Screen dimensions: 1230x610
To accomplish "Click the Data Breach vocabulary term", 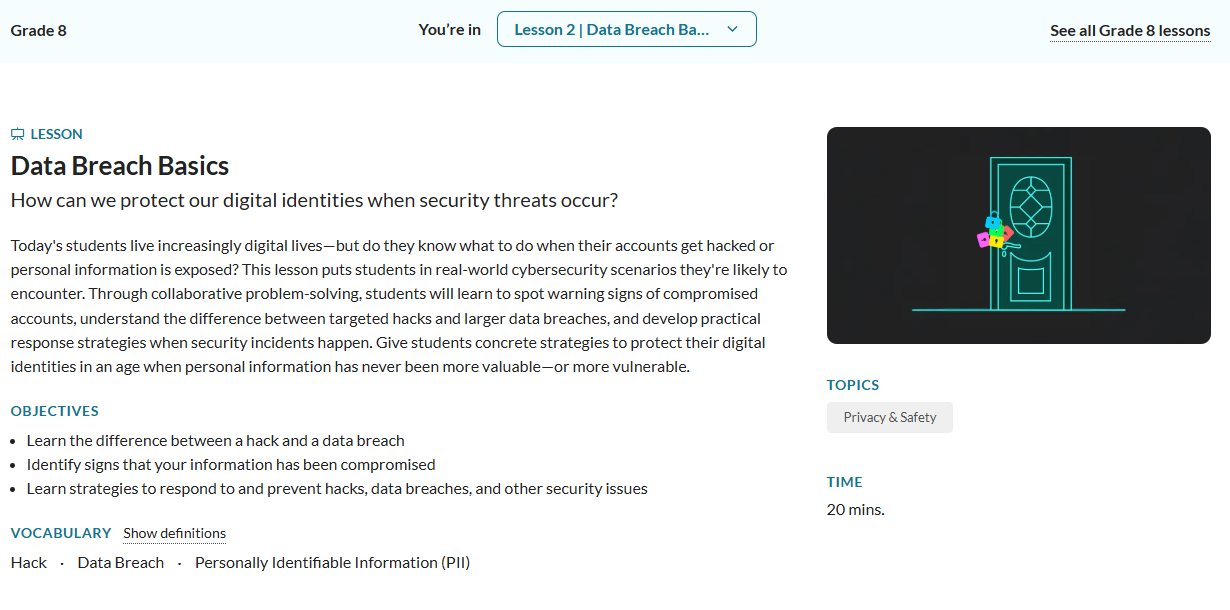I will click(121, 562).
